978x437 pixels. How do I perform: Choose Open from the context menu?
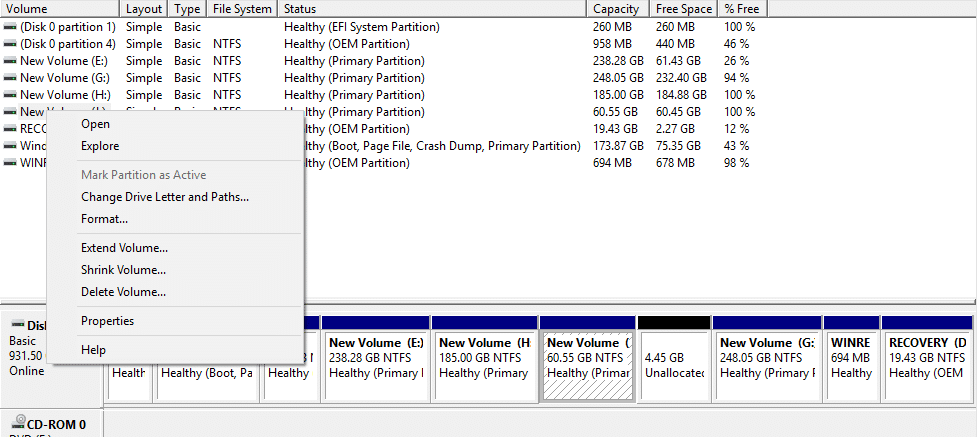pos(95,124)
